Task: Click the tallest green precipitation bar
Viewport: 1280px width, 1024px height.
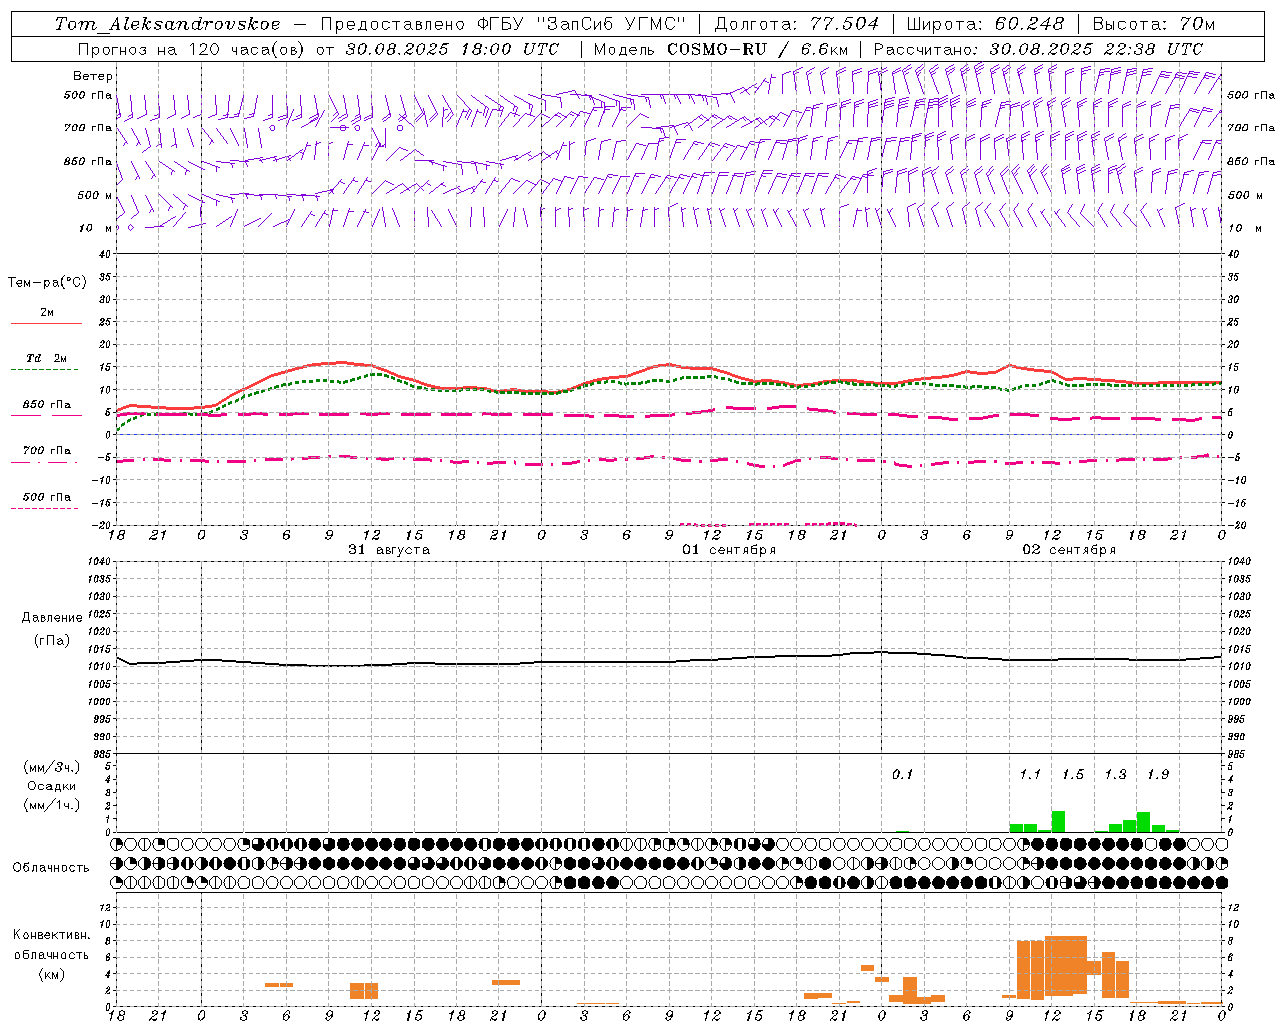Action: [1058, 821]
